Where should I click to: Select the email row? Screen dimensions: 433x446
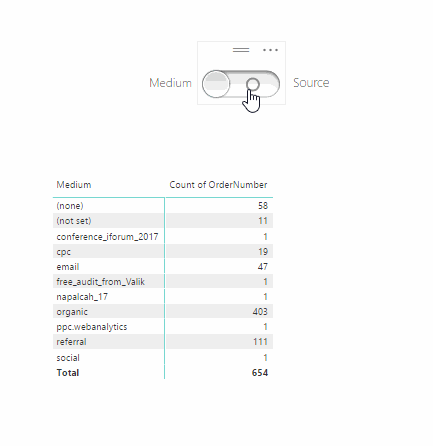pyautogui.click(x=163, y=267)
